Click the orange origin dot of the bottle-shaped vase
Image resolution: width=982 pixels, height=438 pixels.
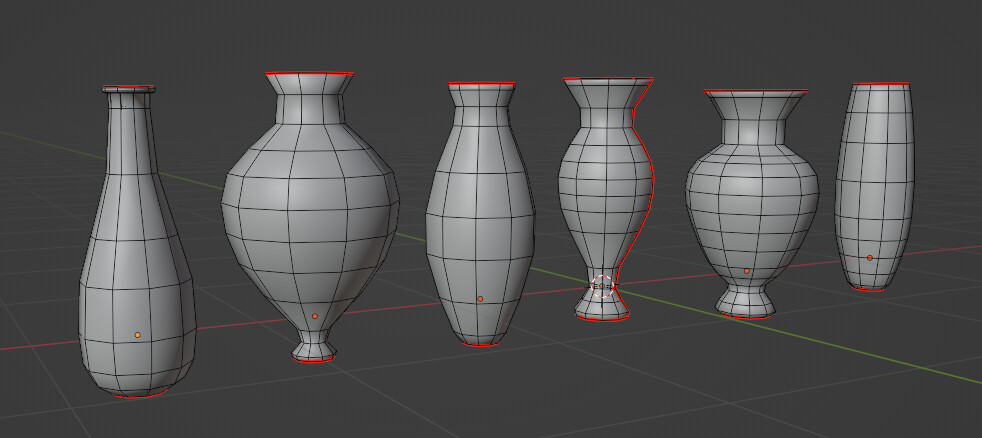point(138,335)
